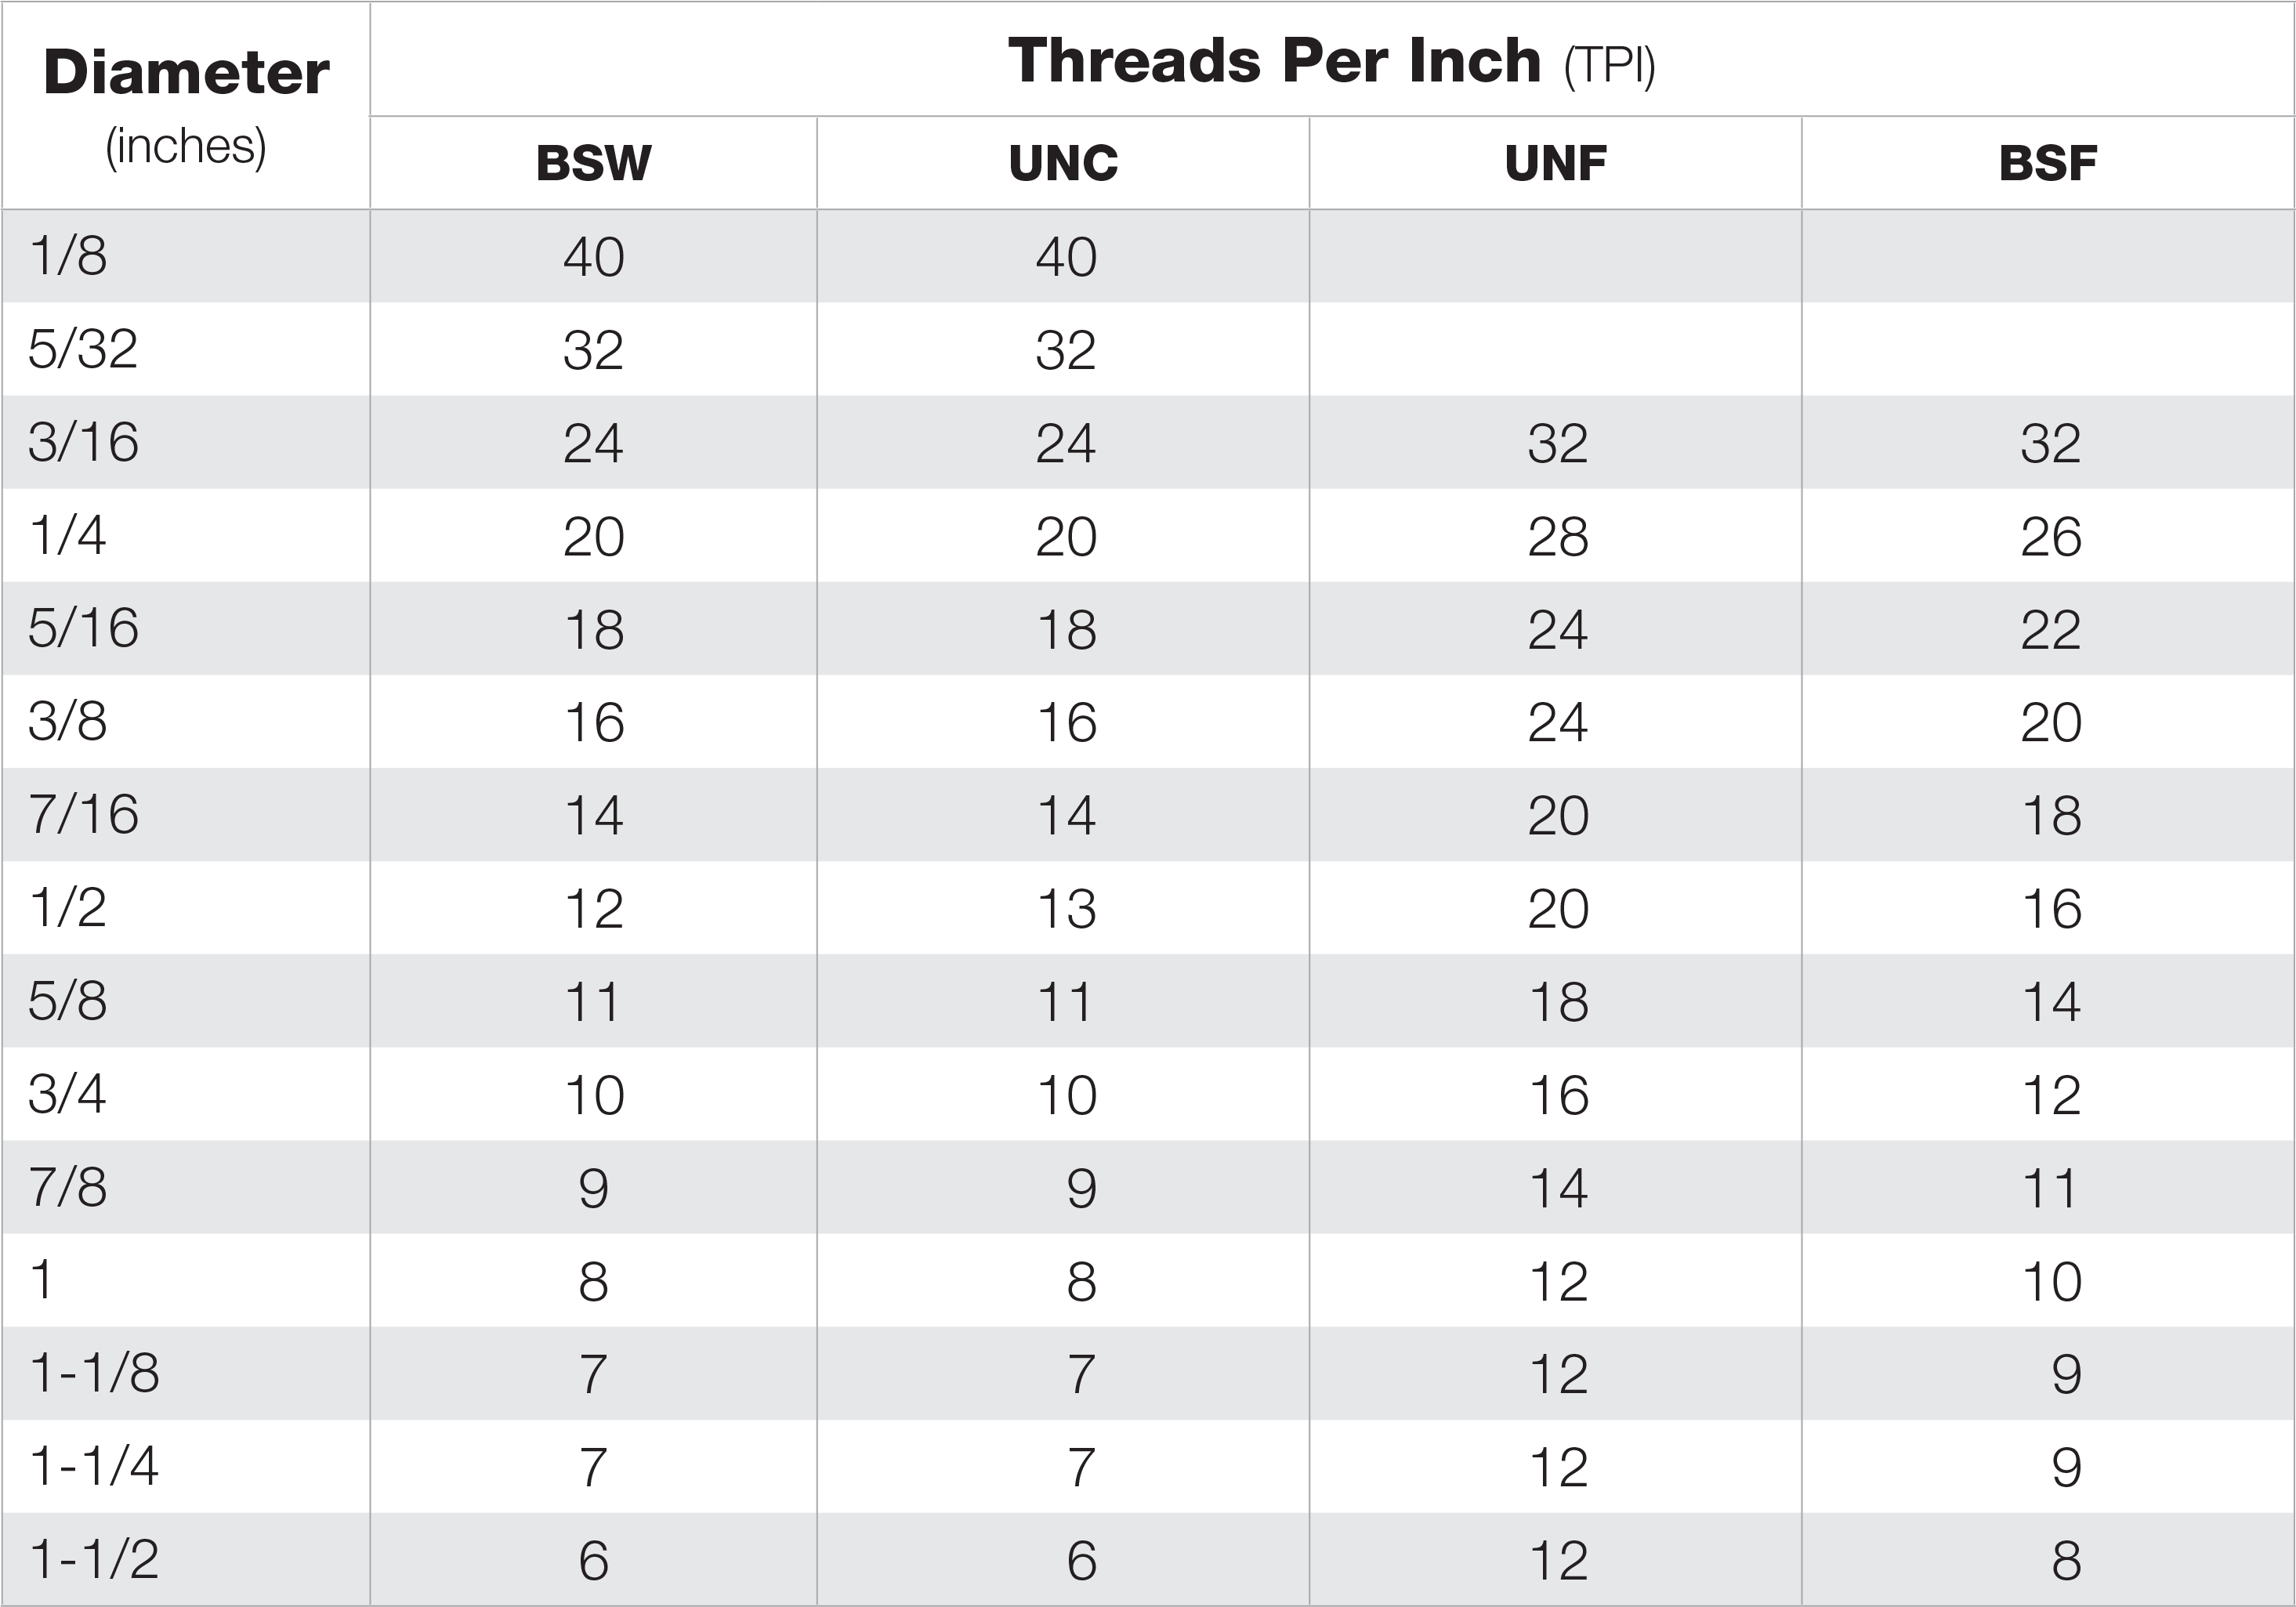This screenshot has height=1607, width=2296.
Task: Select UNF value 14 in 7/8 row
Action: [x=1558, y=1188]
